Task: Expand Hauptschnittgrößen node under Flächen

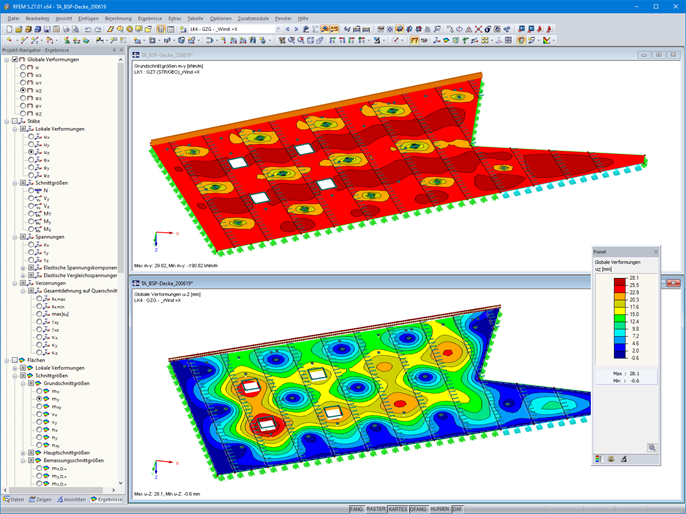Action: (23, 453)
